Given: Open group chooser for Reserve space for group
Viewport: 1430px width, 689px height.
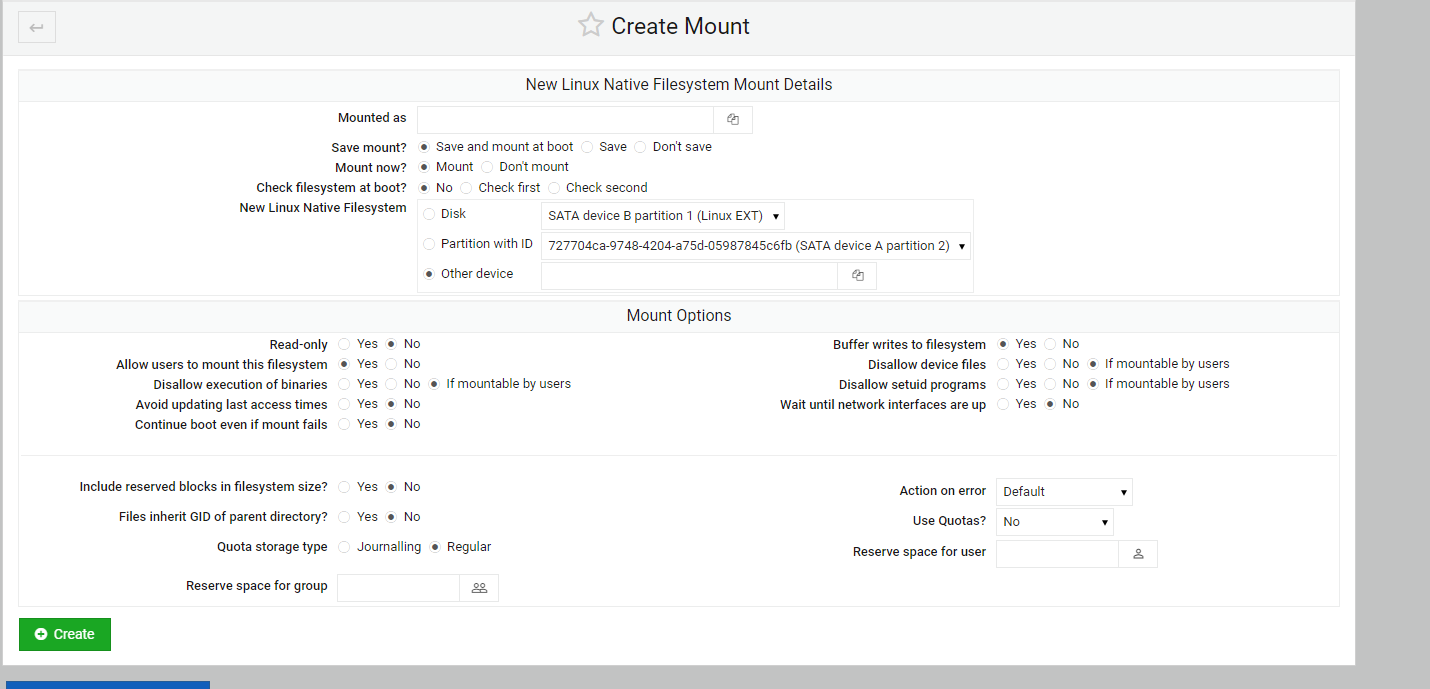Looking at the screenshot, I should 479,588.
